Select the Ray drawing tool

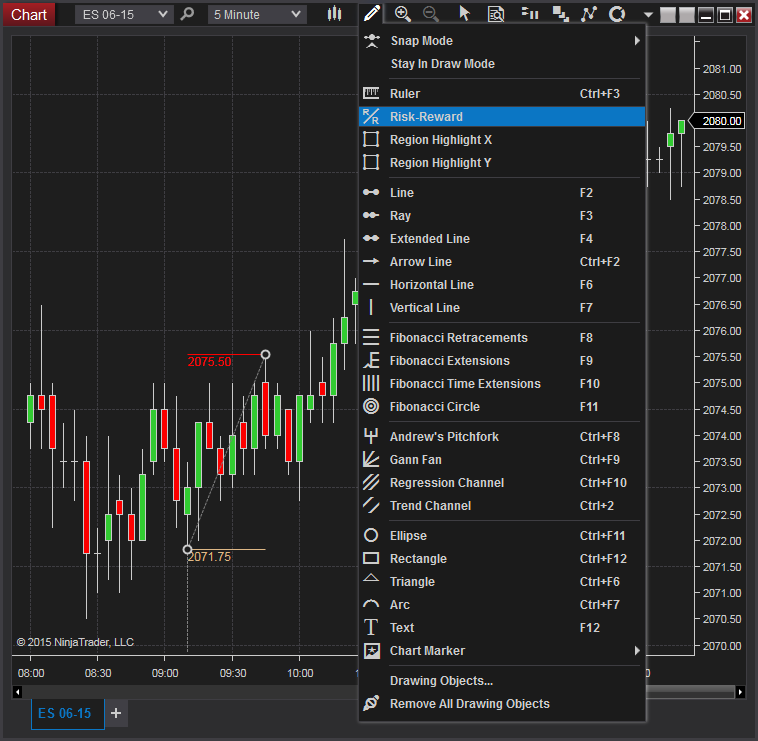tap(502, 216)
